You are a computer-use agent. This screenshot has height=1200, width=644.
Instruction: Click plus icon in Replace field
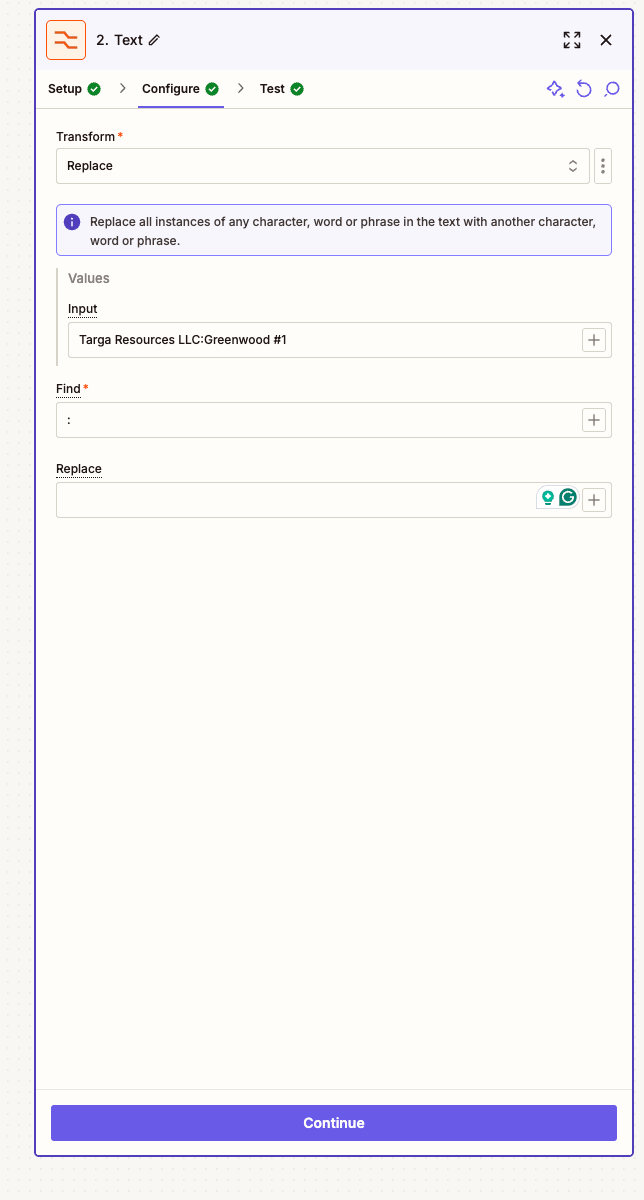[x=594, y=500]
